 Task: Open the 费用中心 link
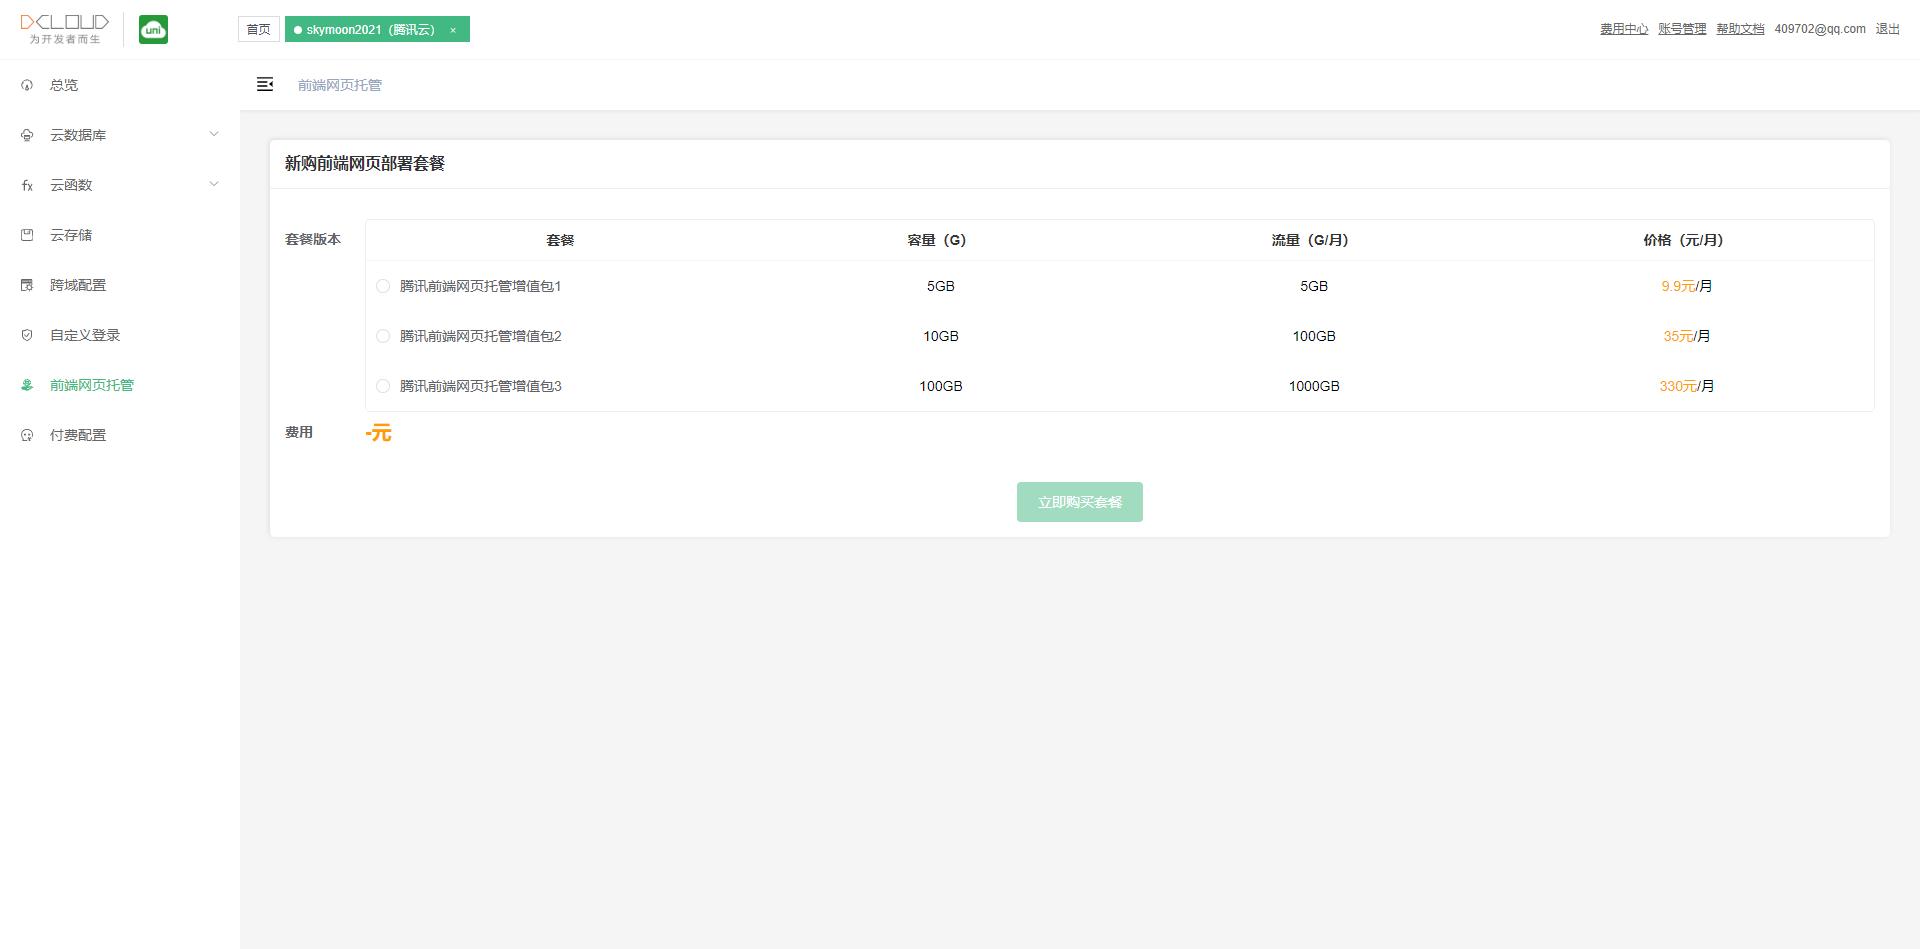(1624, 29)
